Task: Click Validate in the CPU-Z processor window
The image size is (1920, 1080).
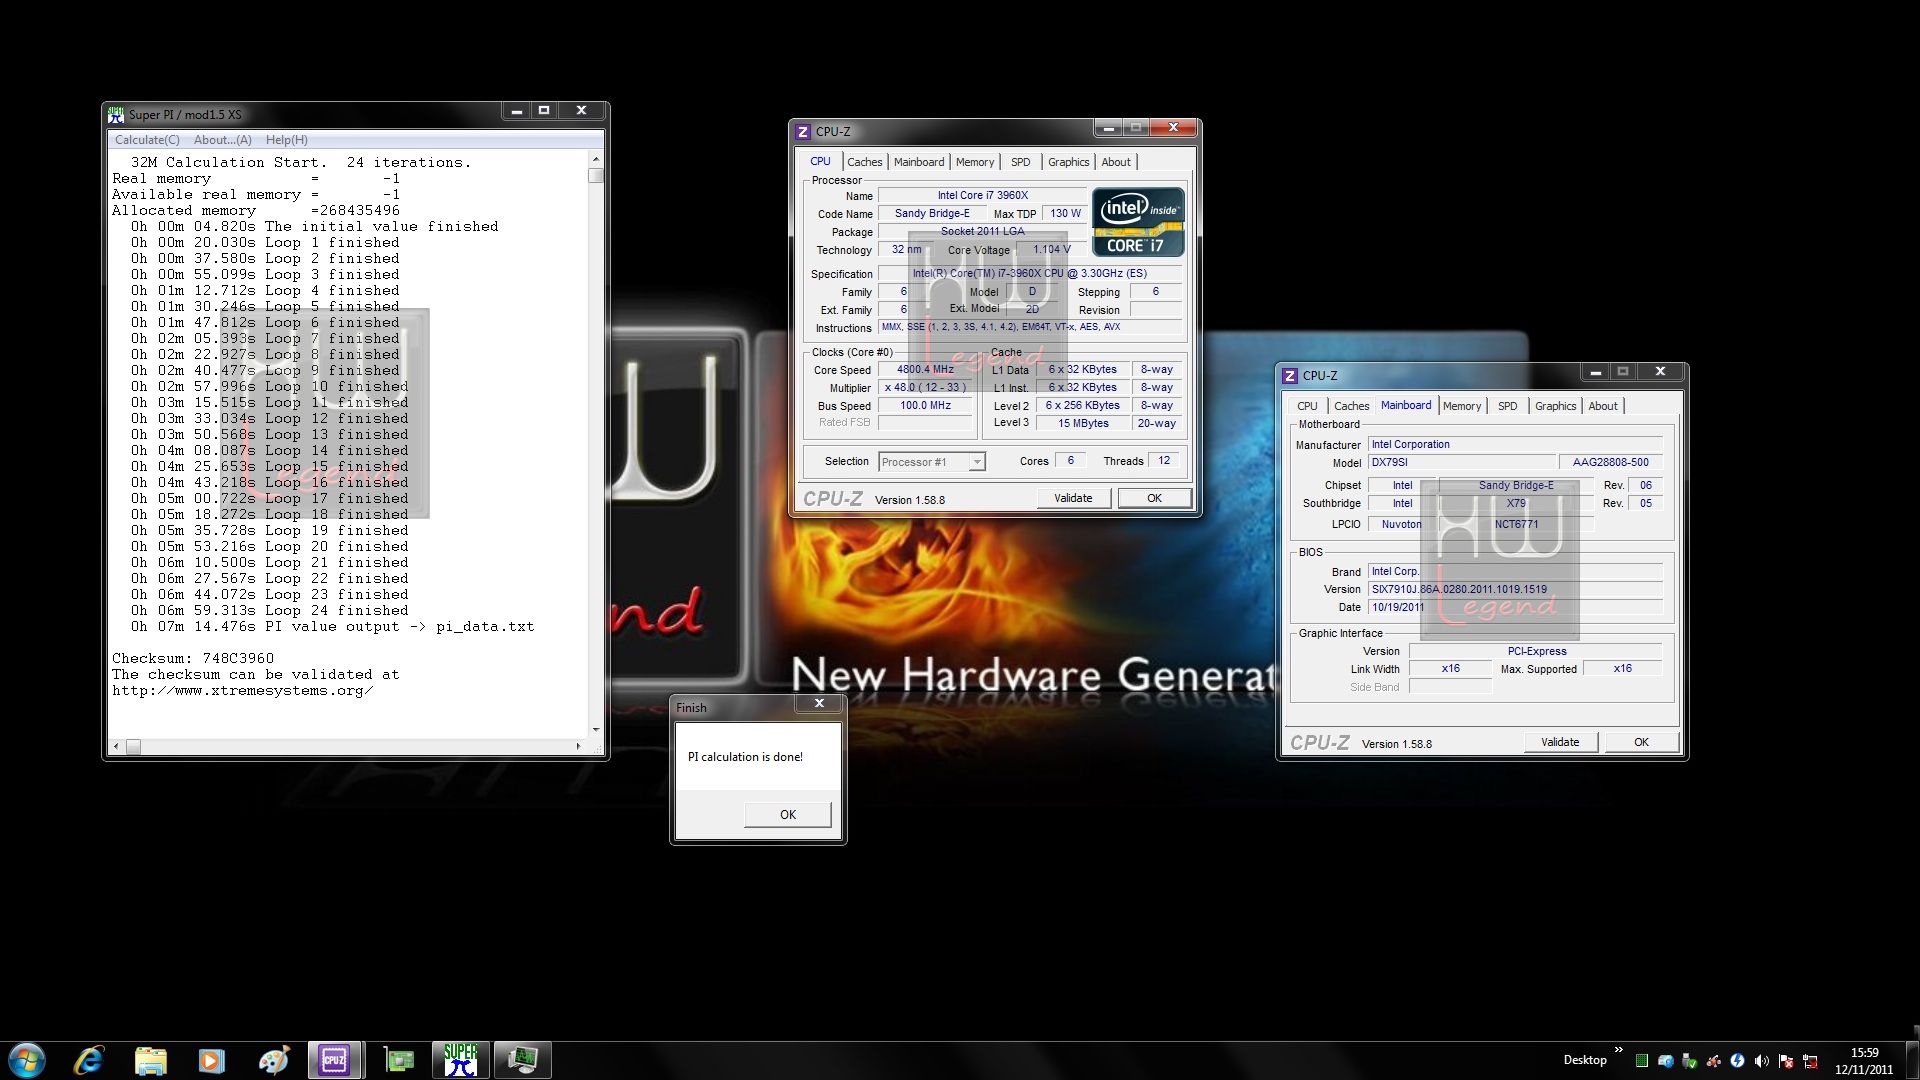Action: (x=1073, y=498)
